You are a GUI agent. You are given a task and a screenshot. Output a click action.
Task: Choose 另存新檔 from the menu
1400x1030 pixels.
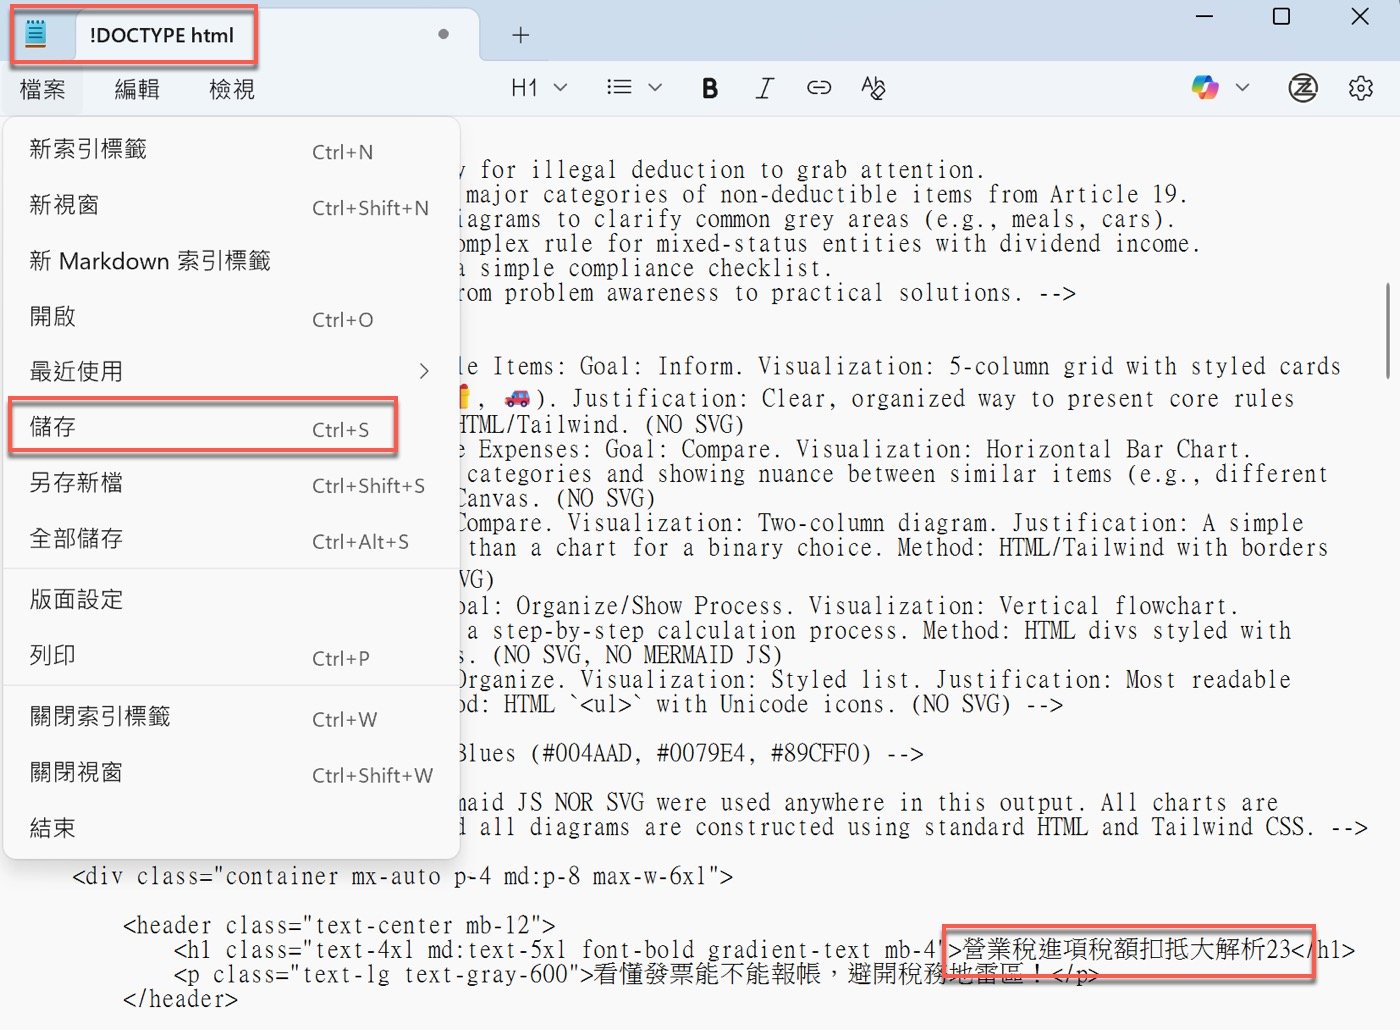(232, 484)
